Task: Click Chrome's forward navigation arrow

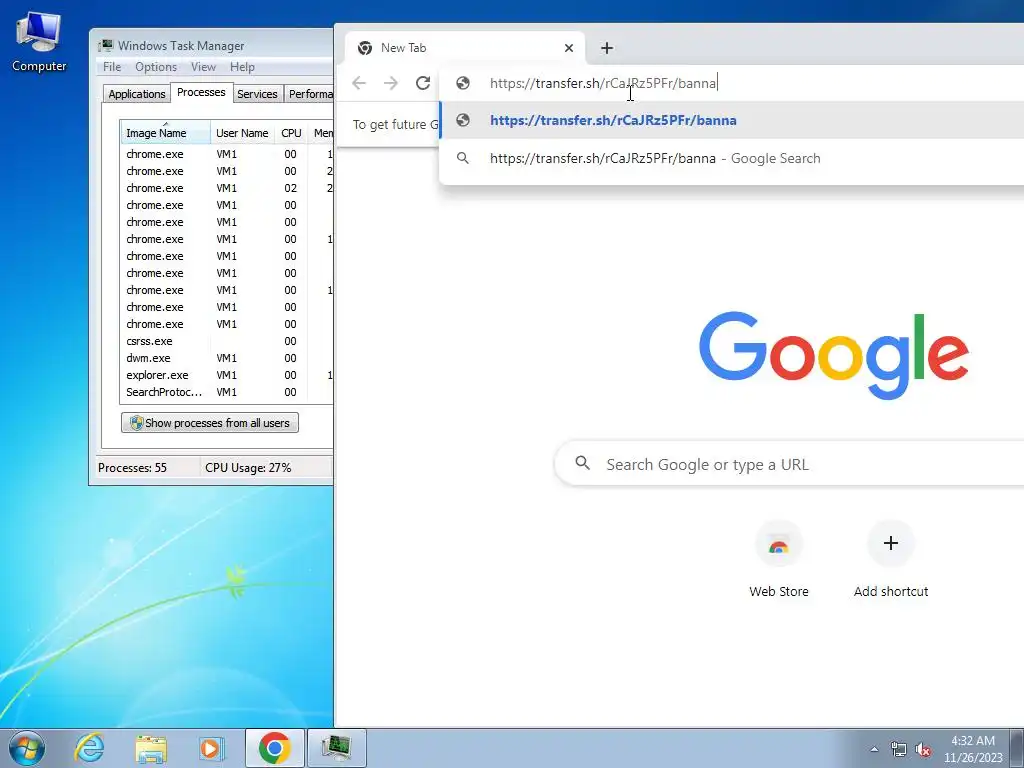Action: (391, 83)
